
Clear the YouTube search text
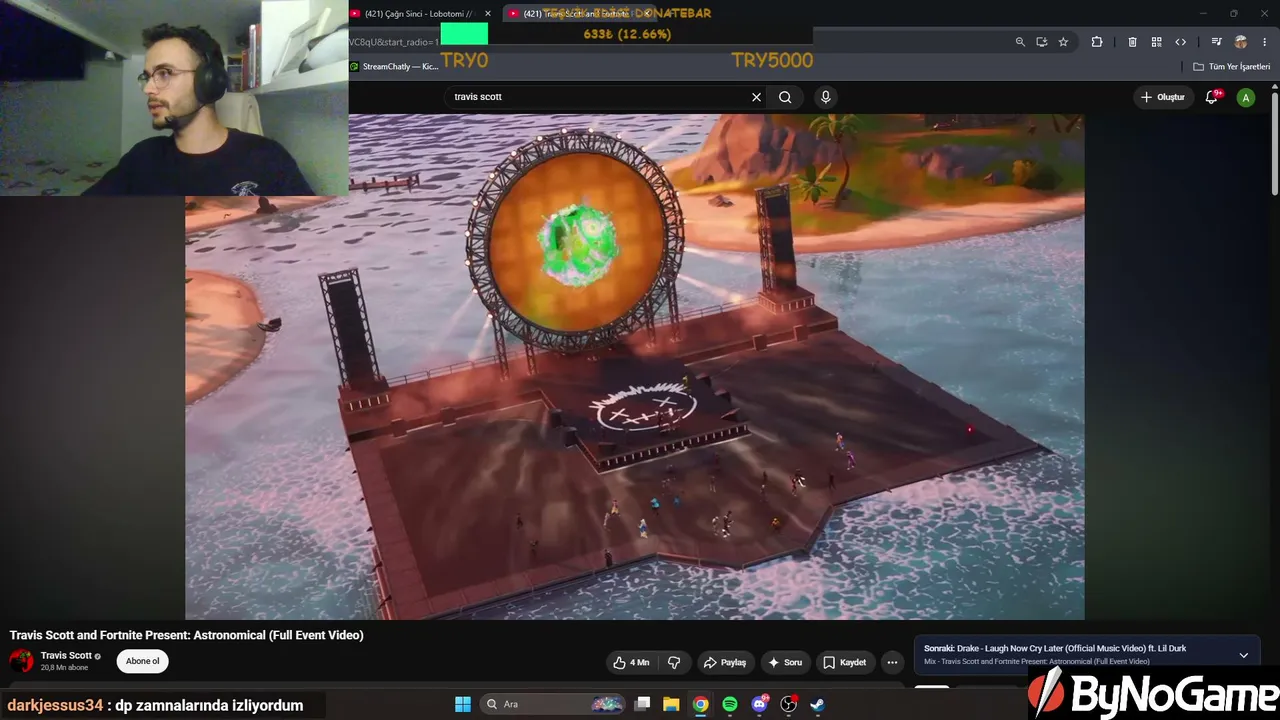coord(757,97)
